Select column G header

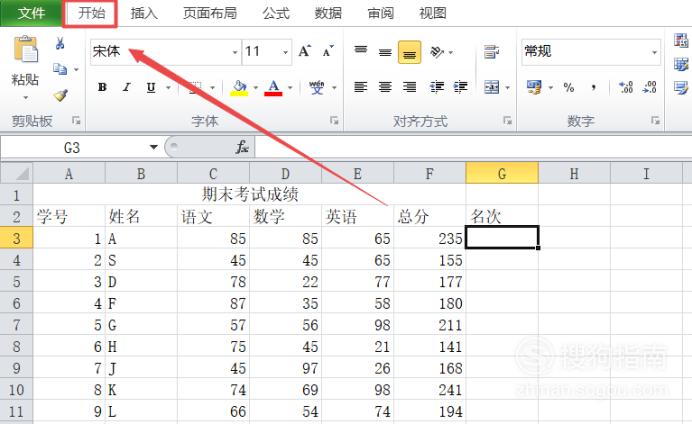[502, 173]
